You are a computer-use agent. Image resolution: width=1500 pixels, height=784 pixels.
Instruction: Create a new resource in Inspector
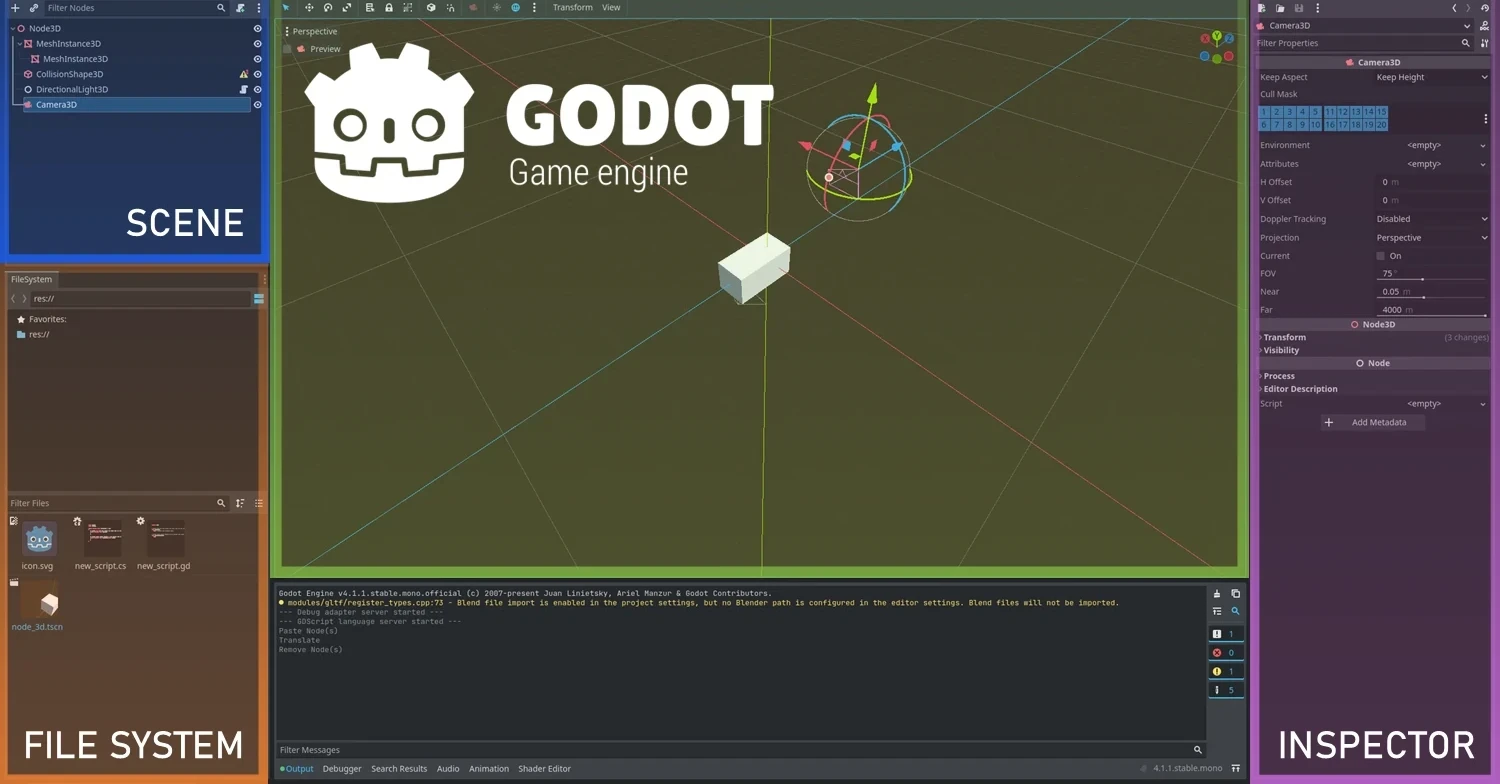pyautogui.click(x=1262, y=8)
